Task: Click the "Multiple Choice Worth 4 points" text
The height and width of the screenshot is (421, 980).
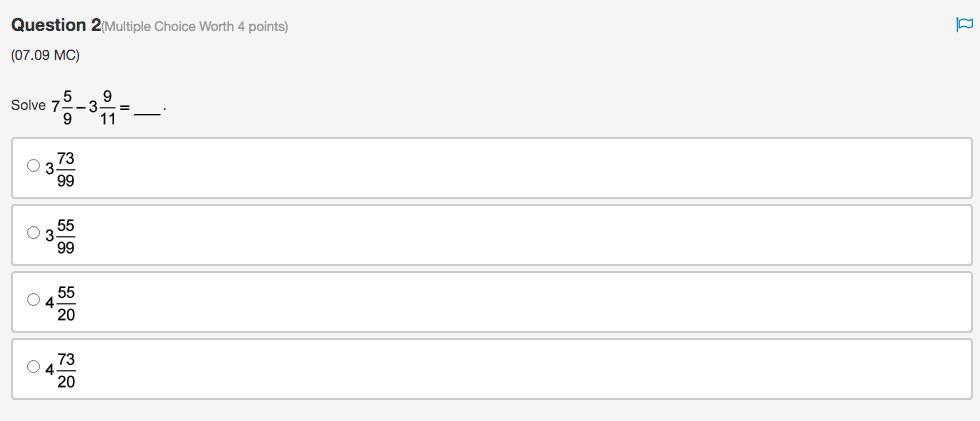Action: [x=195, y=27]
